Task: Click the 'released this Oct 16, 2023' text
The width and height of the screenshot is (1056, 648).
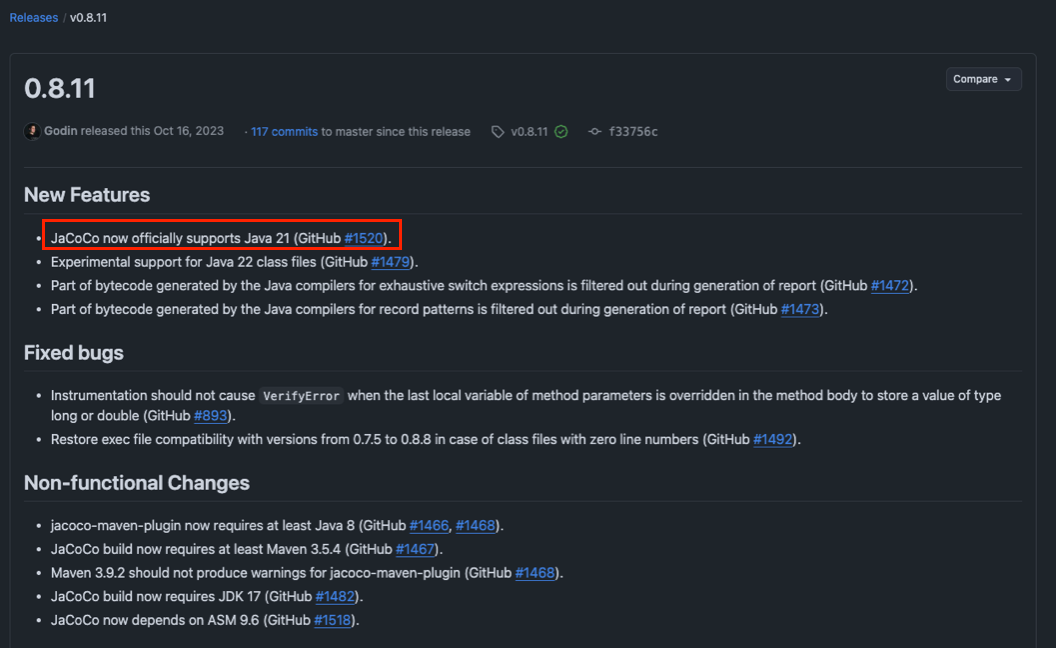Action: coord(152,131)
